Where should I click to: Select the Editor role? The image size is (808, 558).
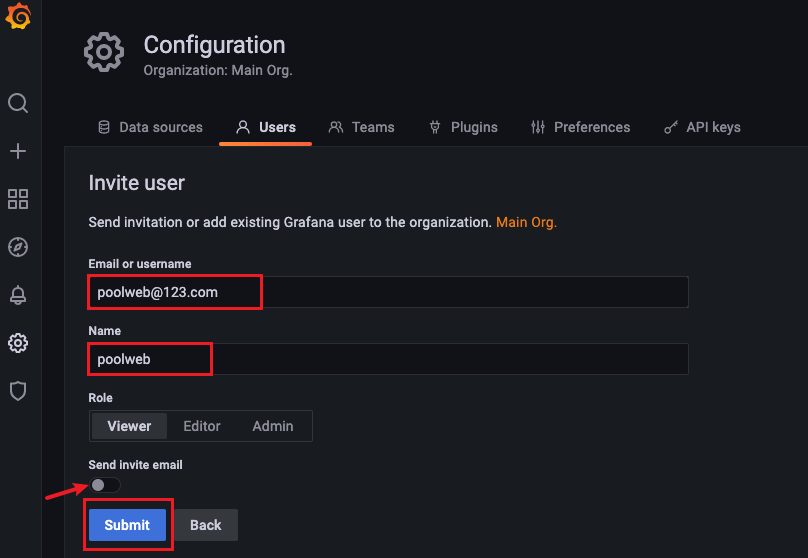202,426
